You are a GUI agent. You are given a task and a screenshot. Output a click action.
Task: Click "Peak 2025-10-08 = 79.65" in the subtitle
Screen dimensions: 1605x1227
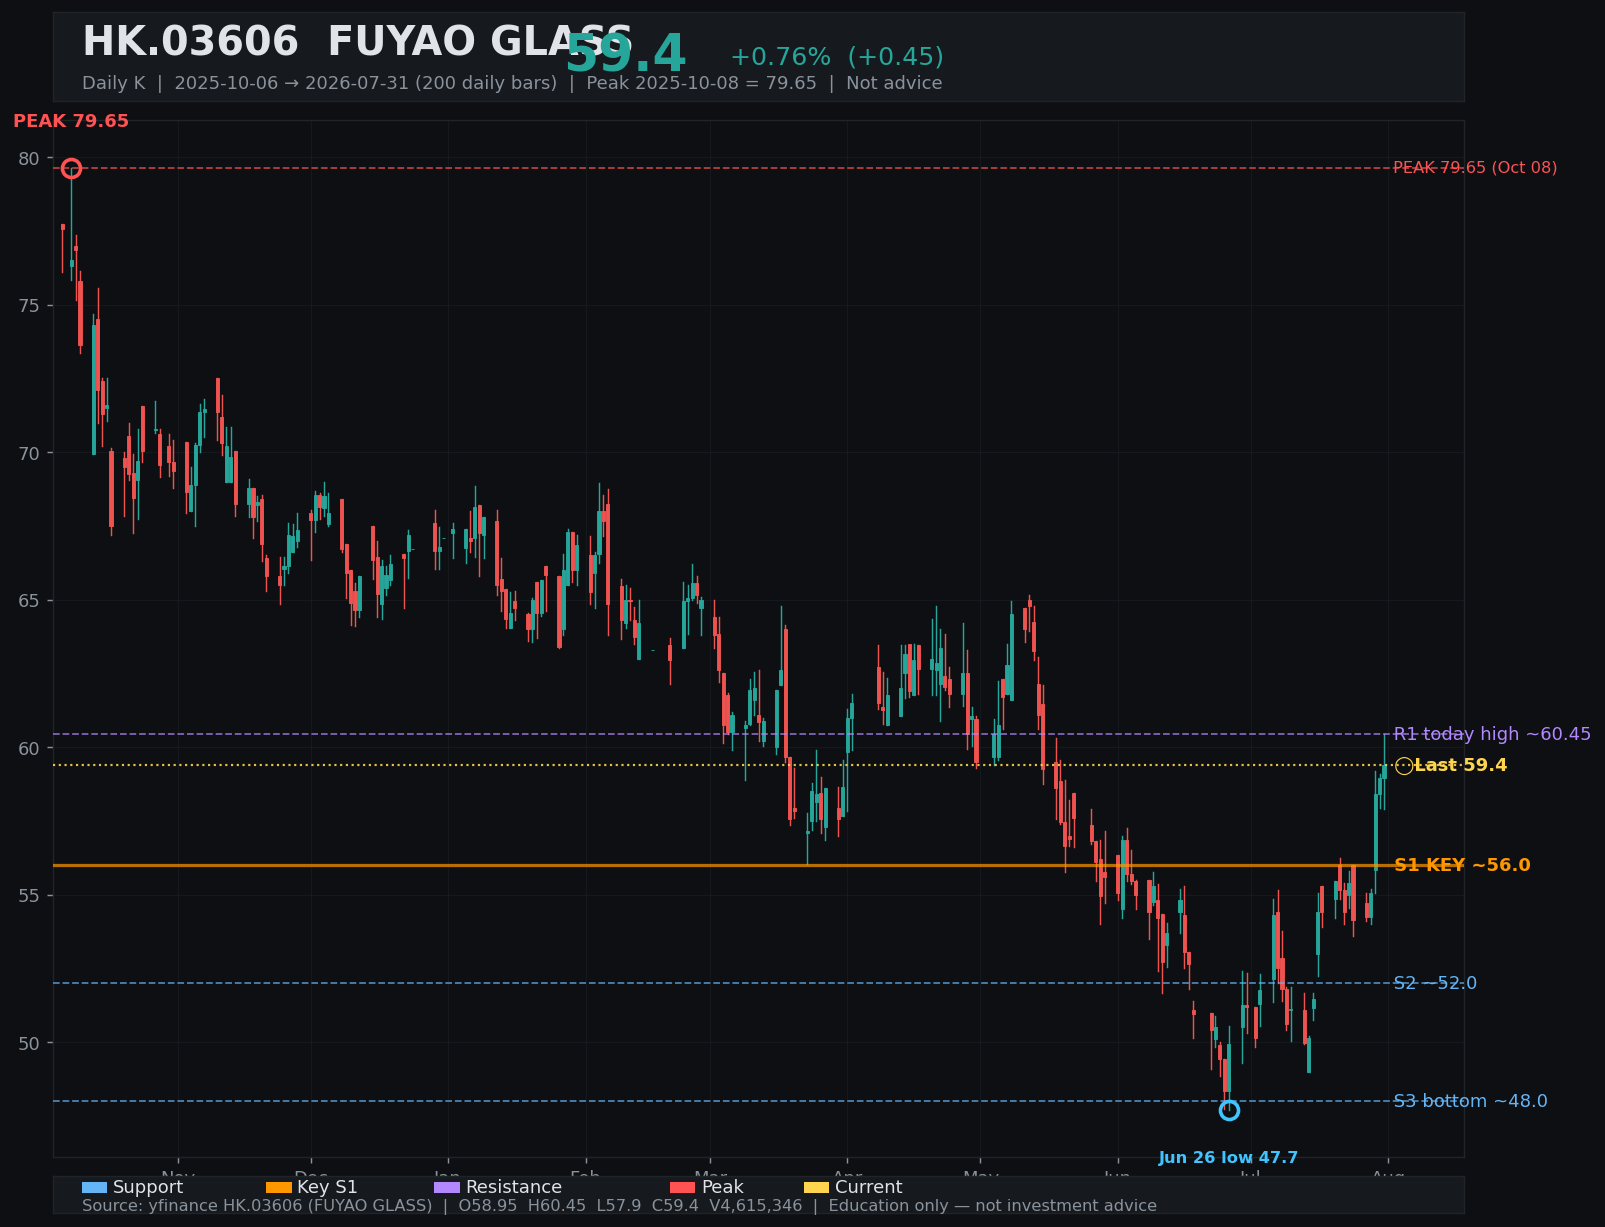(x=701, y=83)
